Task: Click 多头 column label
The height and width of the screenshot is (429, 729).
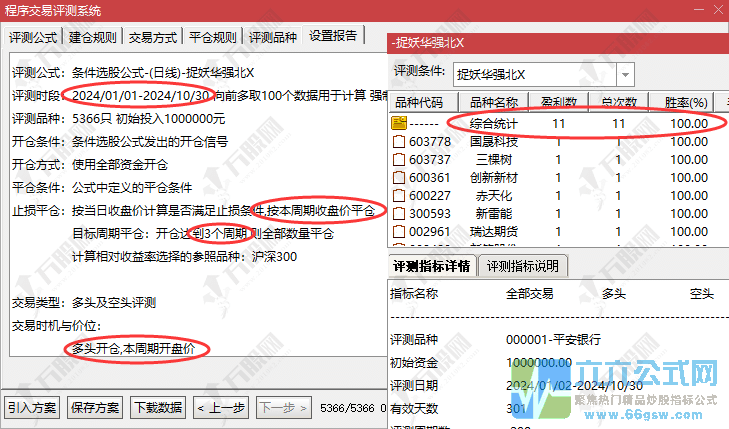Action: pos(614,294)
